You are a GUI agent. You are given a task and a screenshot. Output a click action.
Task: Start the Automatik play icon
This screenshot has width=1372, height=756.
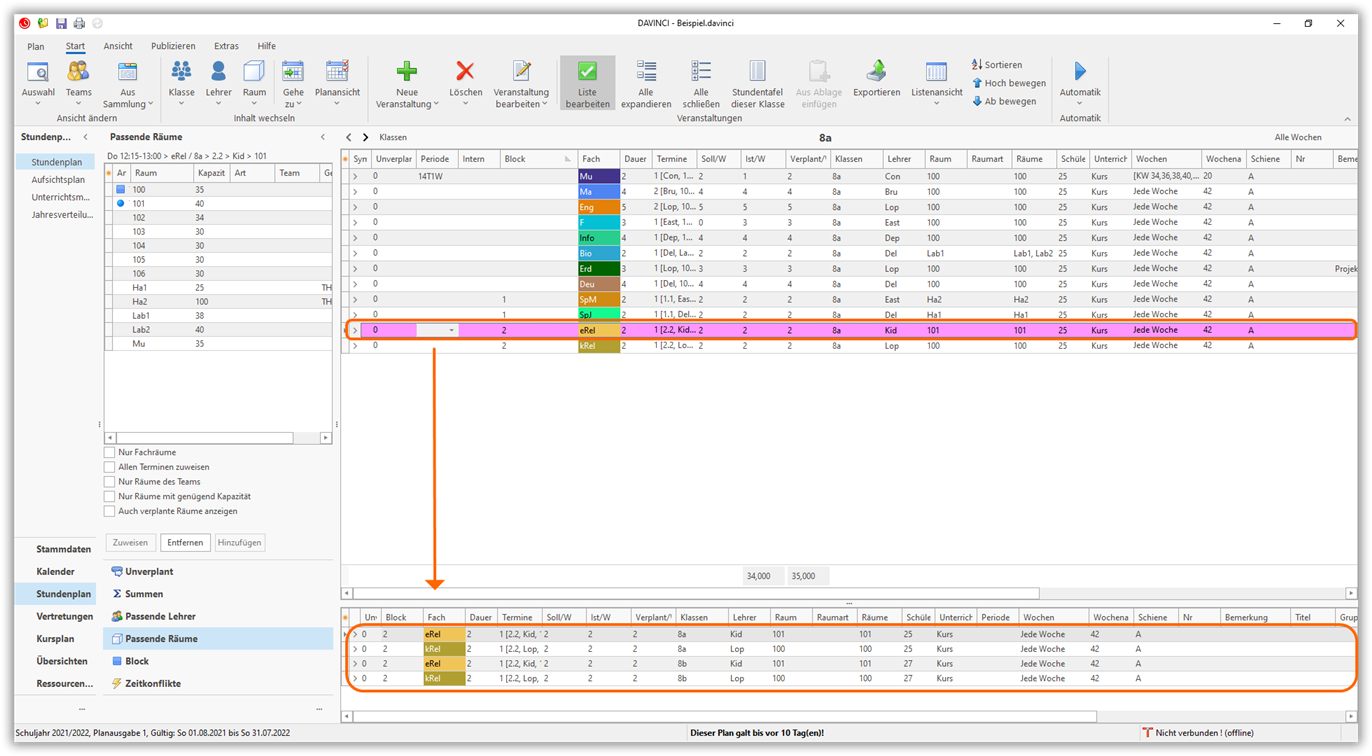(x=1079, y=72)
